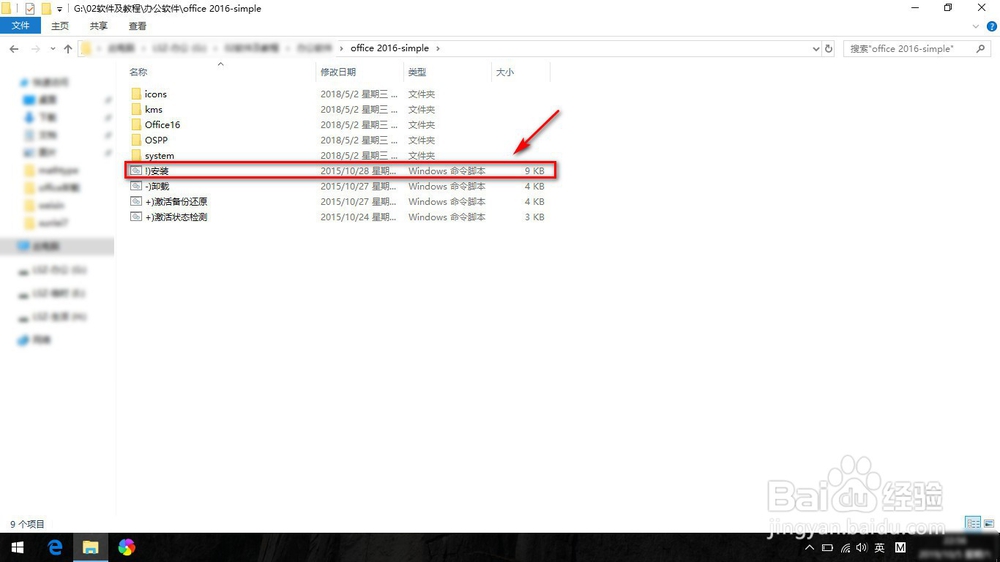Select the OSPP folder icon

tap(136, 140)
